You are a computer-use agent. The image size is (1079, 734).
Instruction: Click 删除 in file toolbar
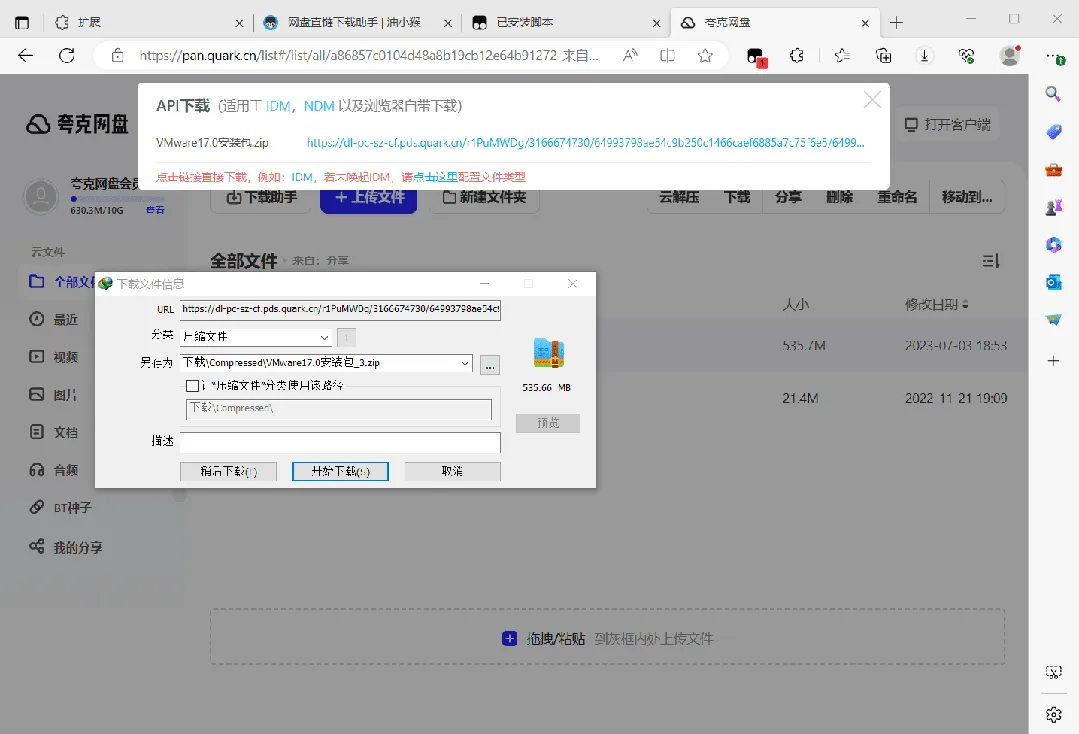840,197
